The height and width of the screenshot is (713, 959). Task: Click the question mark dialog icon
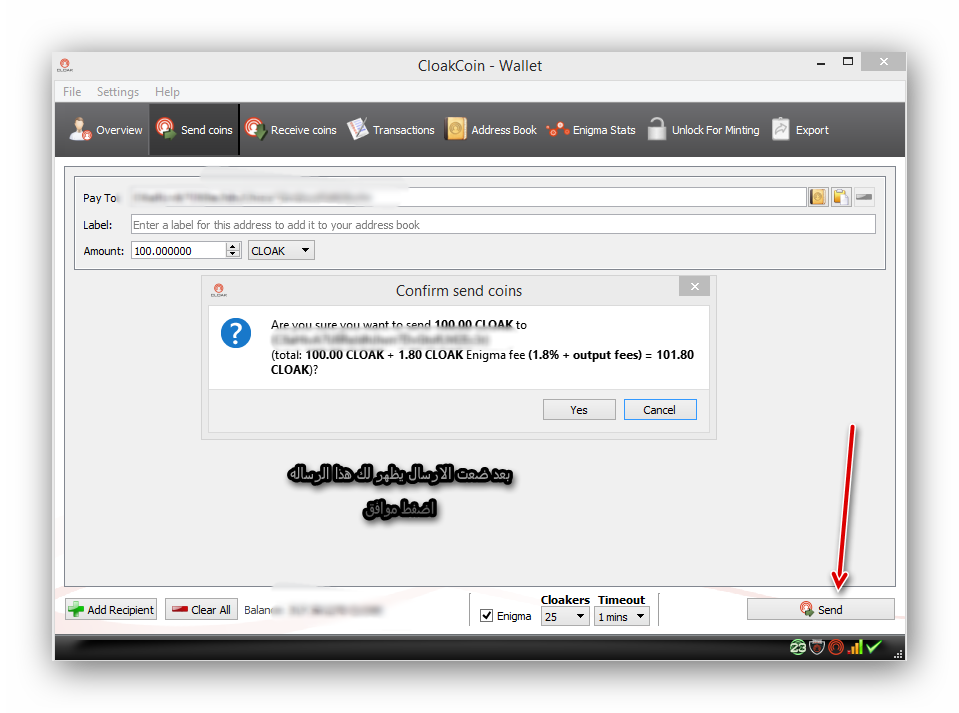pyautogui.click(x=236, y=333)
